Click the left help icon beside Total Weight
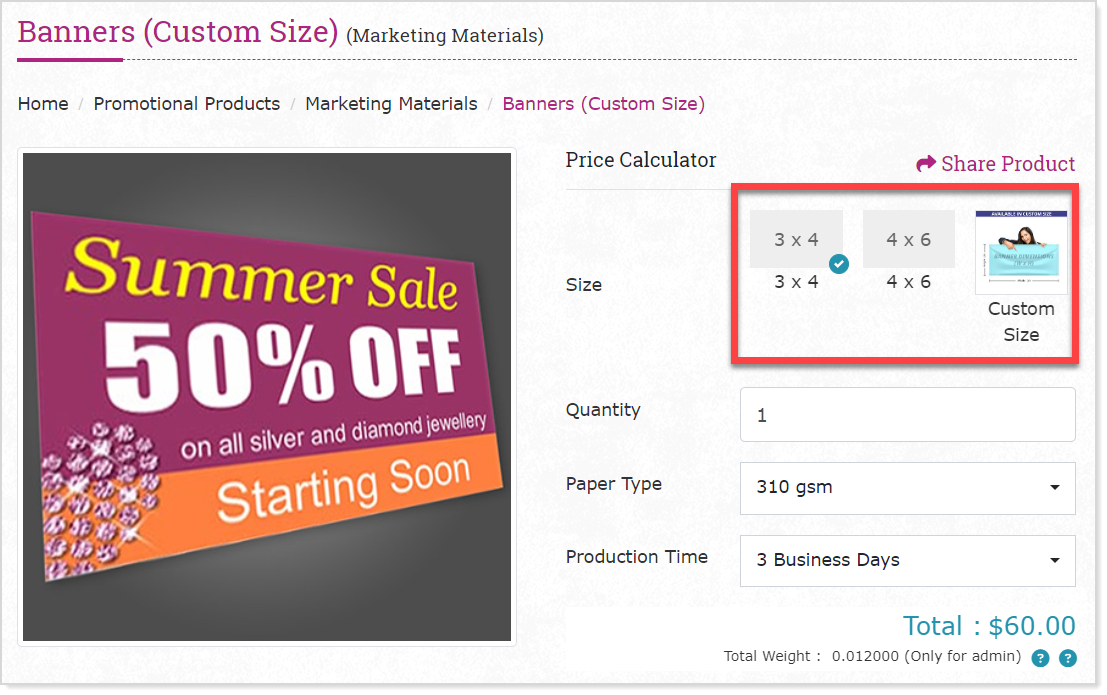 click(x=1040, y=658)
